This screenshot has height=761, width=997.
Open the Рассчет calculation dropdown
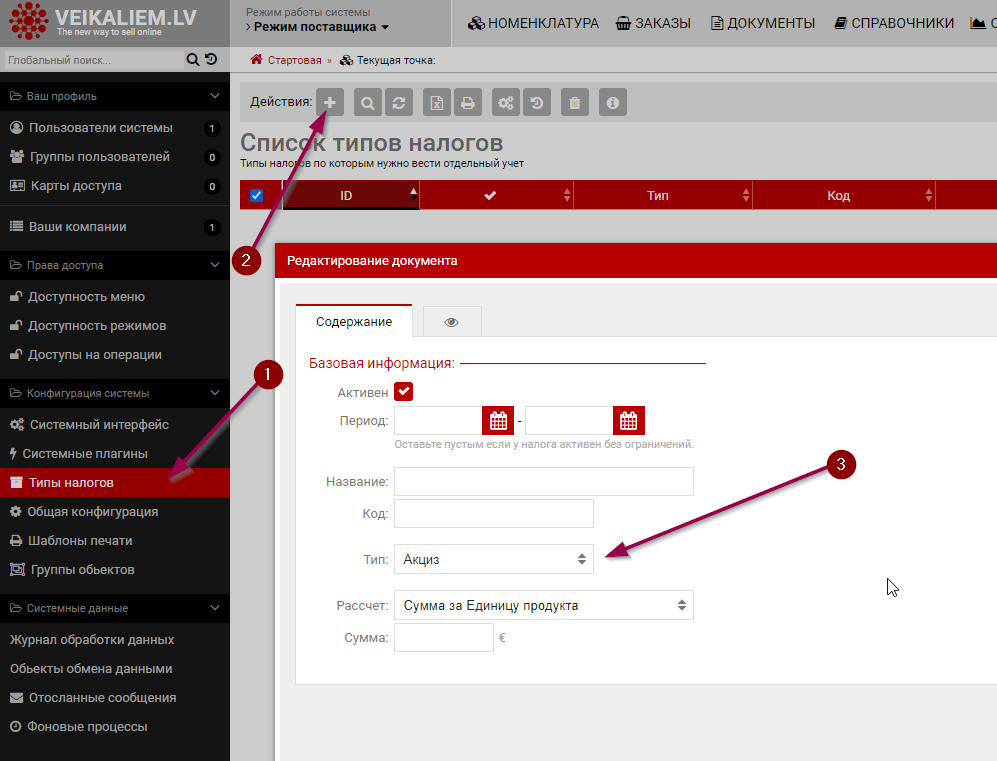[543, 605]
